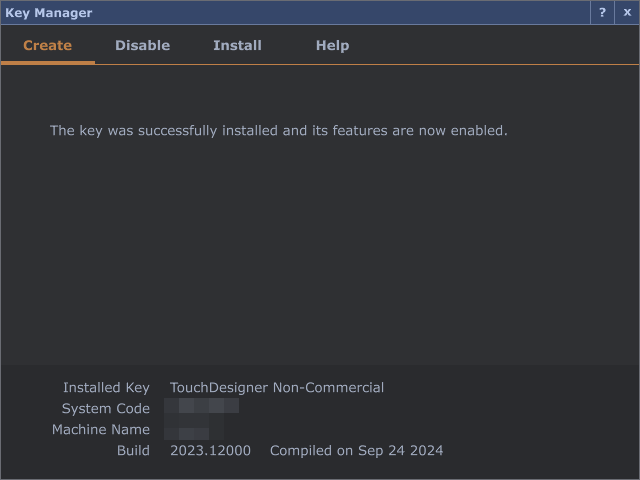Image resolution: width=640 pixels, height=480 pixels.
Task: Click the System Code label
Action: click(x=105, y=409)
